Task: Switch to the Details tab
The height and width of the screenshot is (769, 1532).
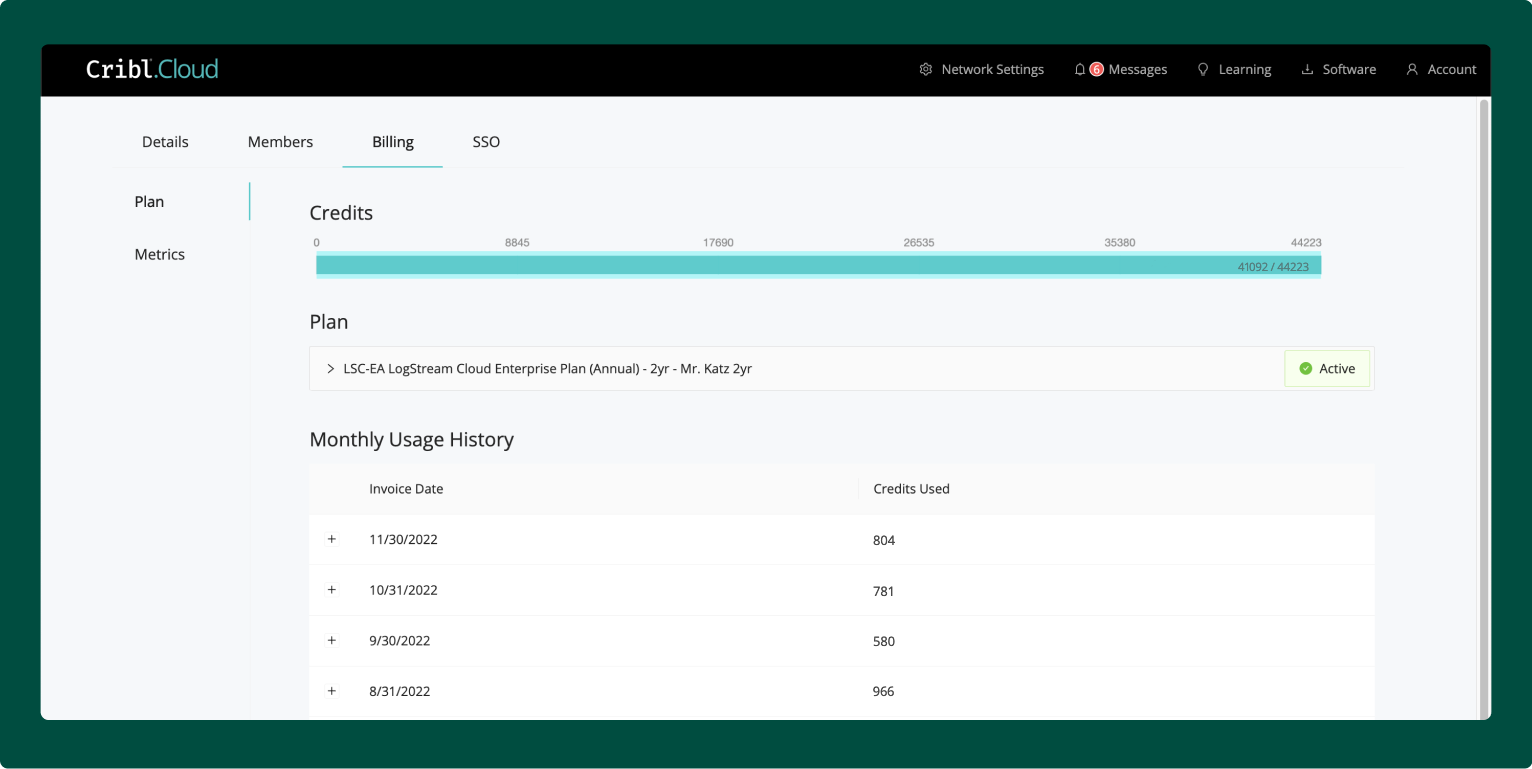Action: pyautogui.click(x=165, y=142)
